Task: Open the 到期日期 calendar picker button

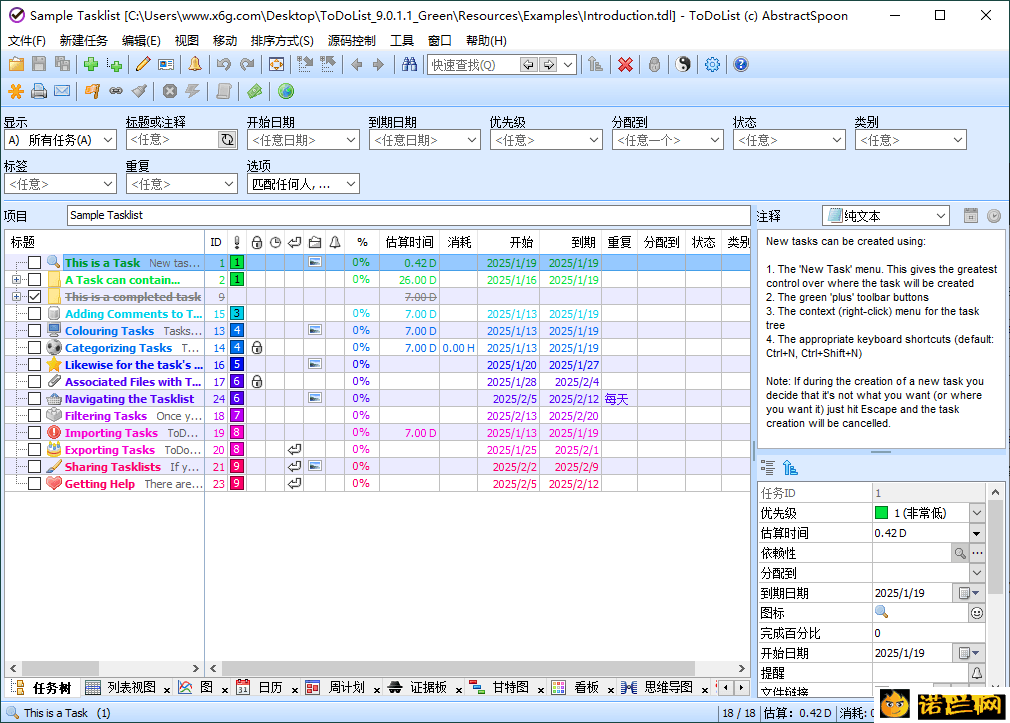Action: coord(969,593)
